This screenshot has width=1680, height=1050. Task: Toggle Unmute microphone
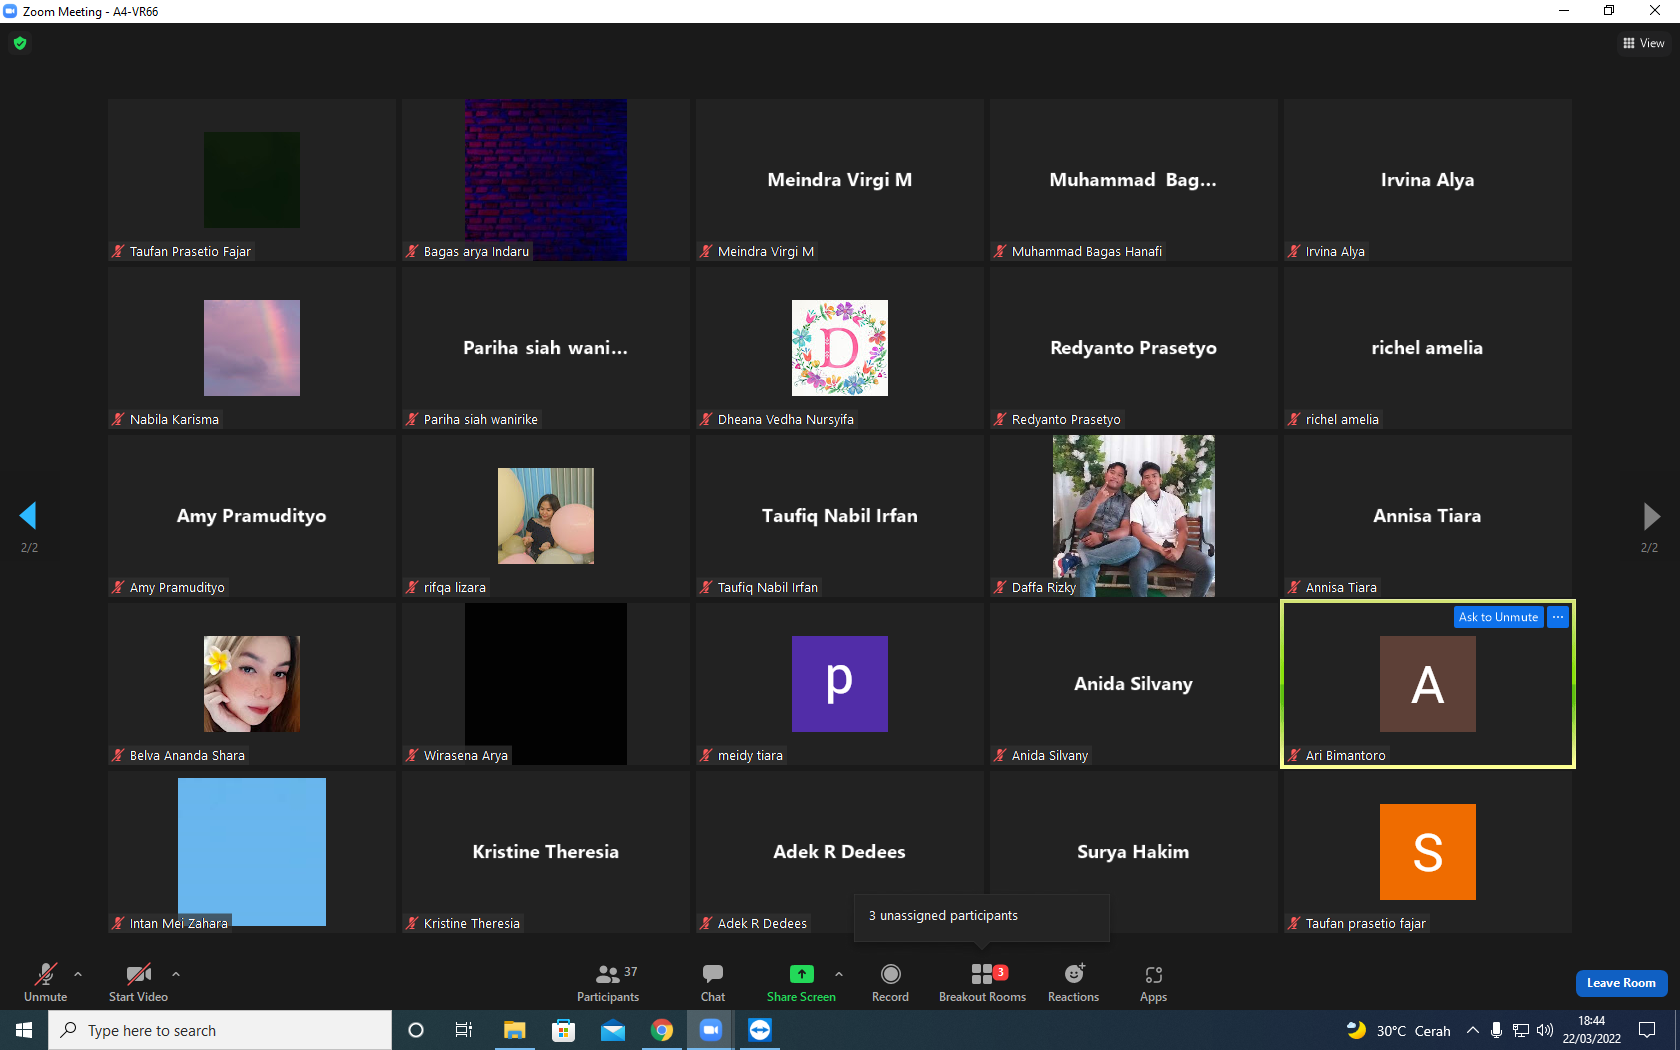45,982
